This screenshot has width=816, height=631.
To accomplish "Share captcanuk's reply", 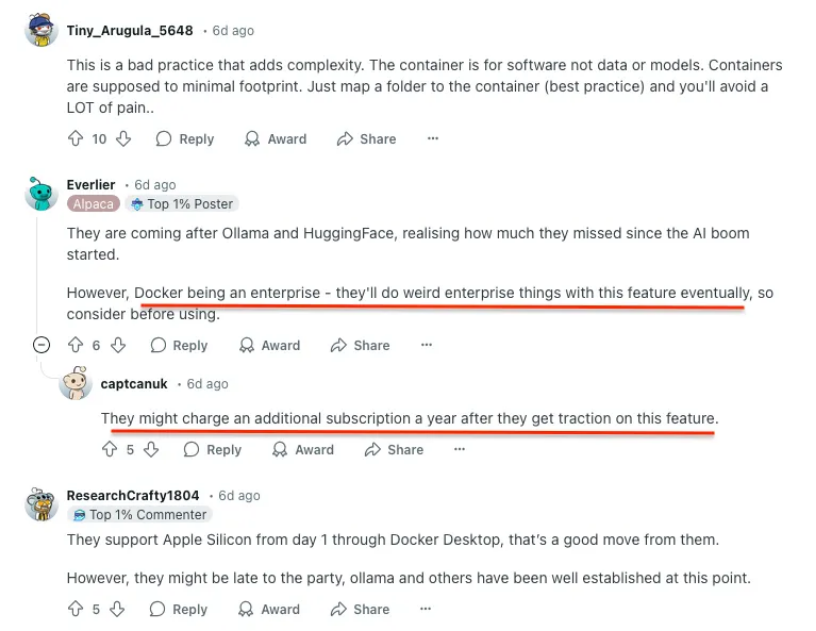I will point(394,450).
